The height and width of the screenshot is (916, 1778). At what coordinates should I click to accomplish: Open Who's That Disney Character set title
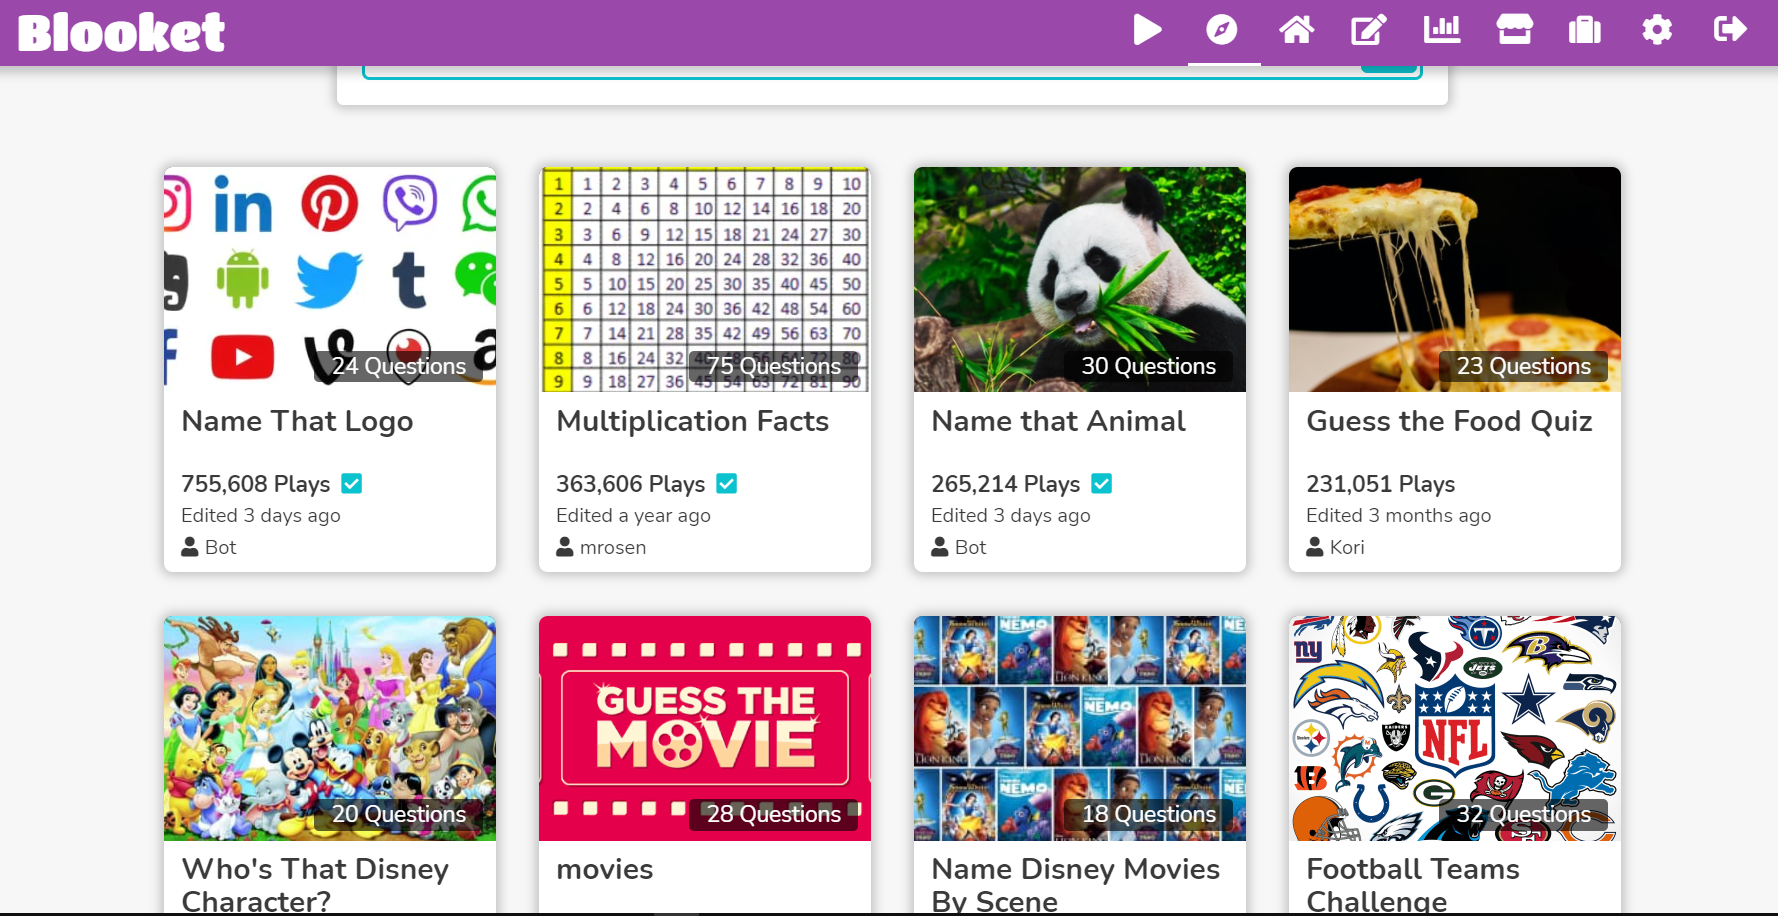pyautogui.click(x=315, y=884)
